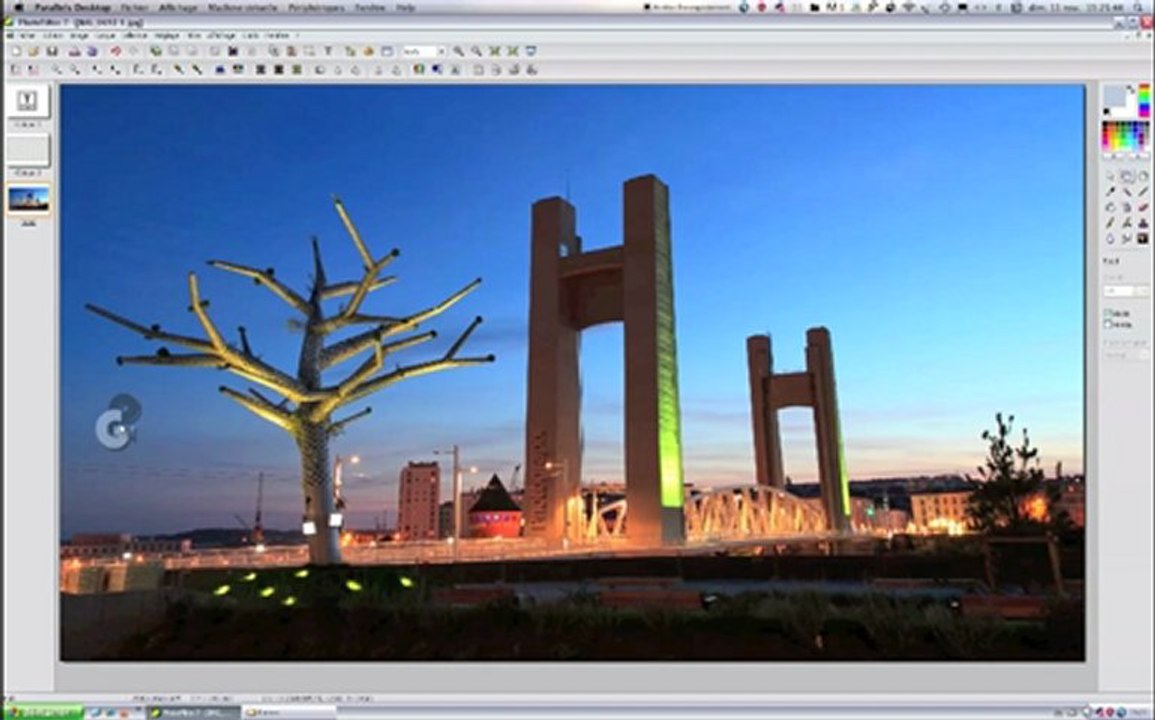1155x720 pixels.
Task: Click the Zoom out magnifier icon
Action: click(x=477, y=52)
